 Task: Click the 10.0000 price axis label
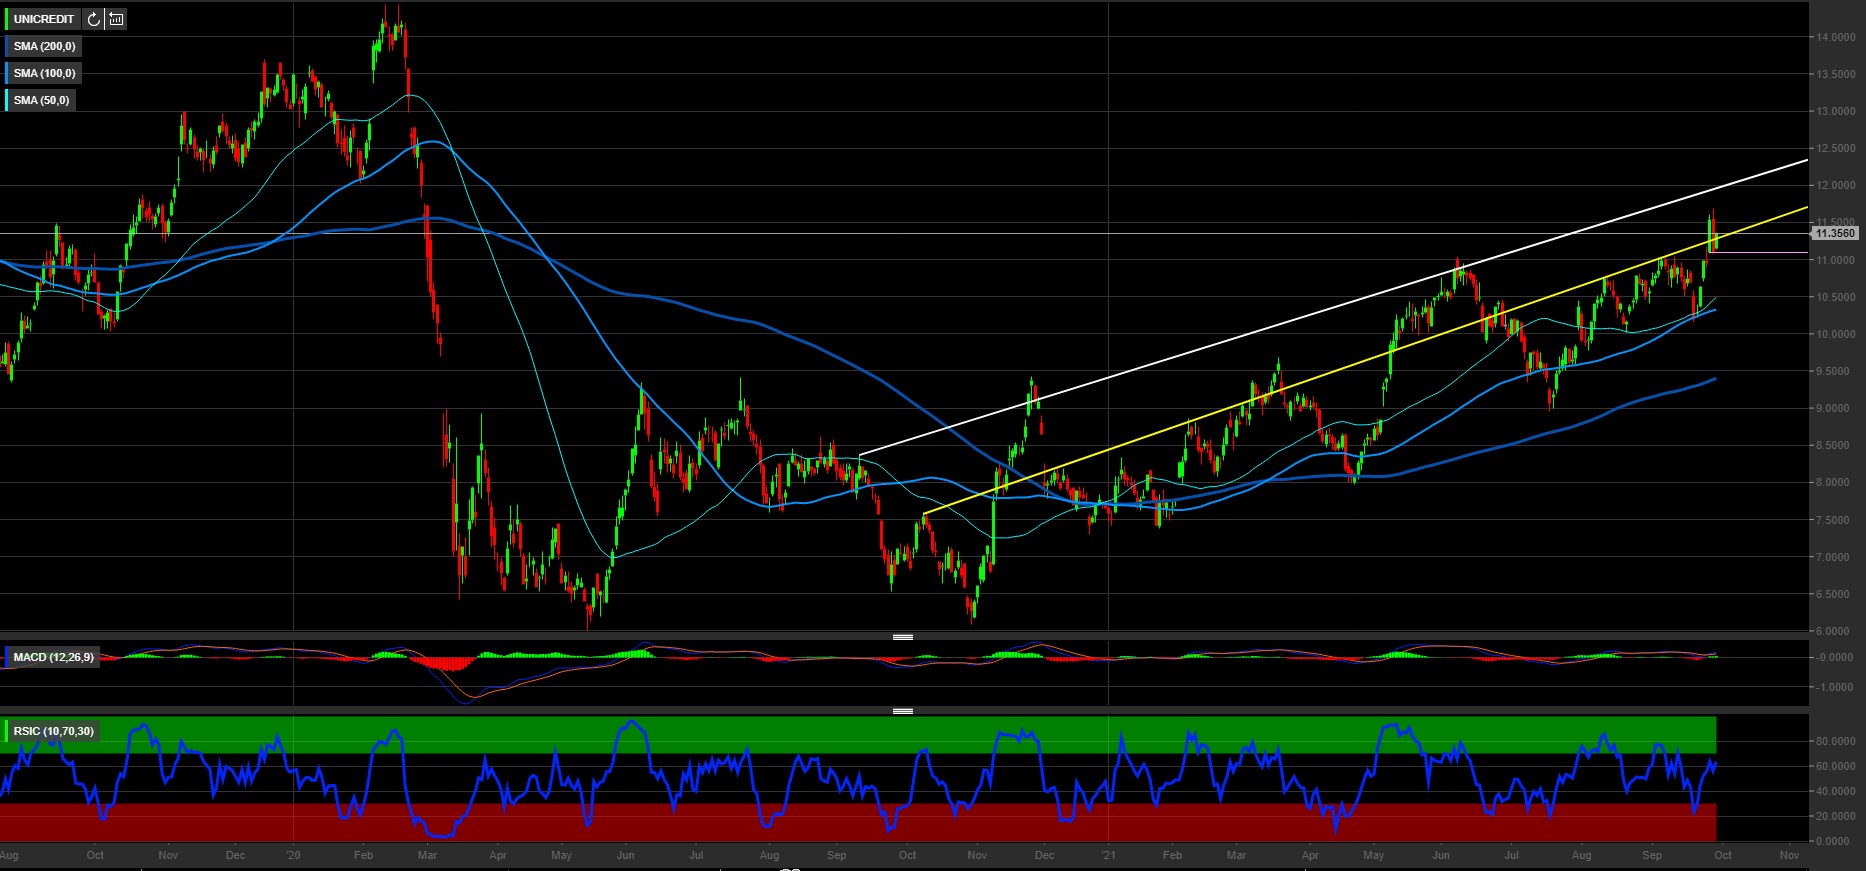pos(1836,334)
